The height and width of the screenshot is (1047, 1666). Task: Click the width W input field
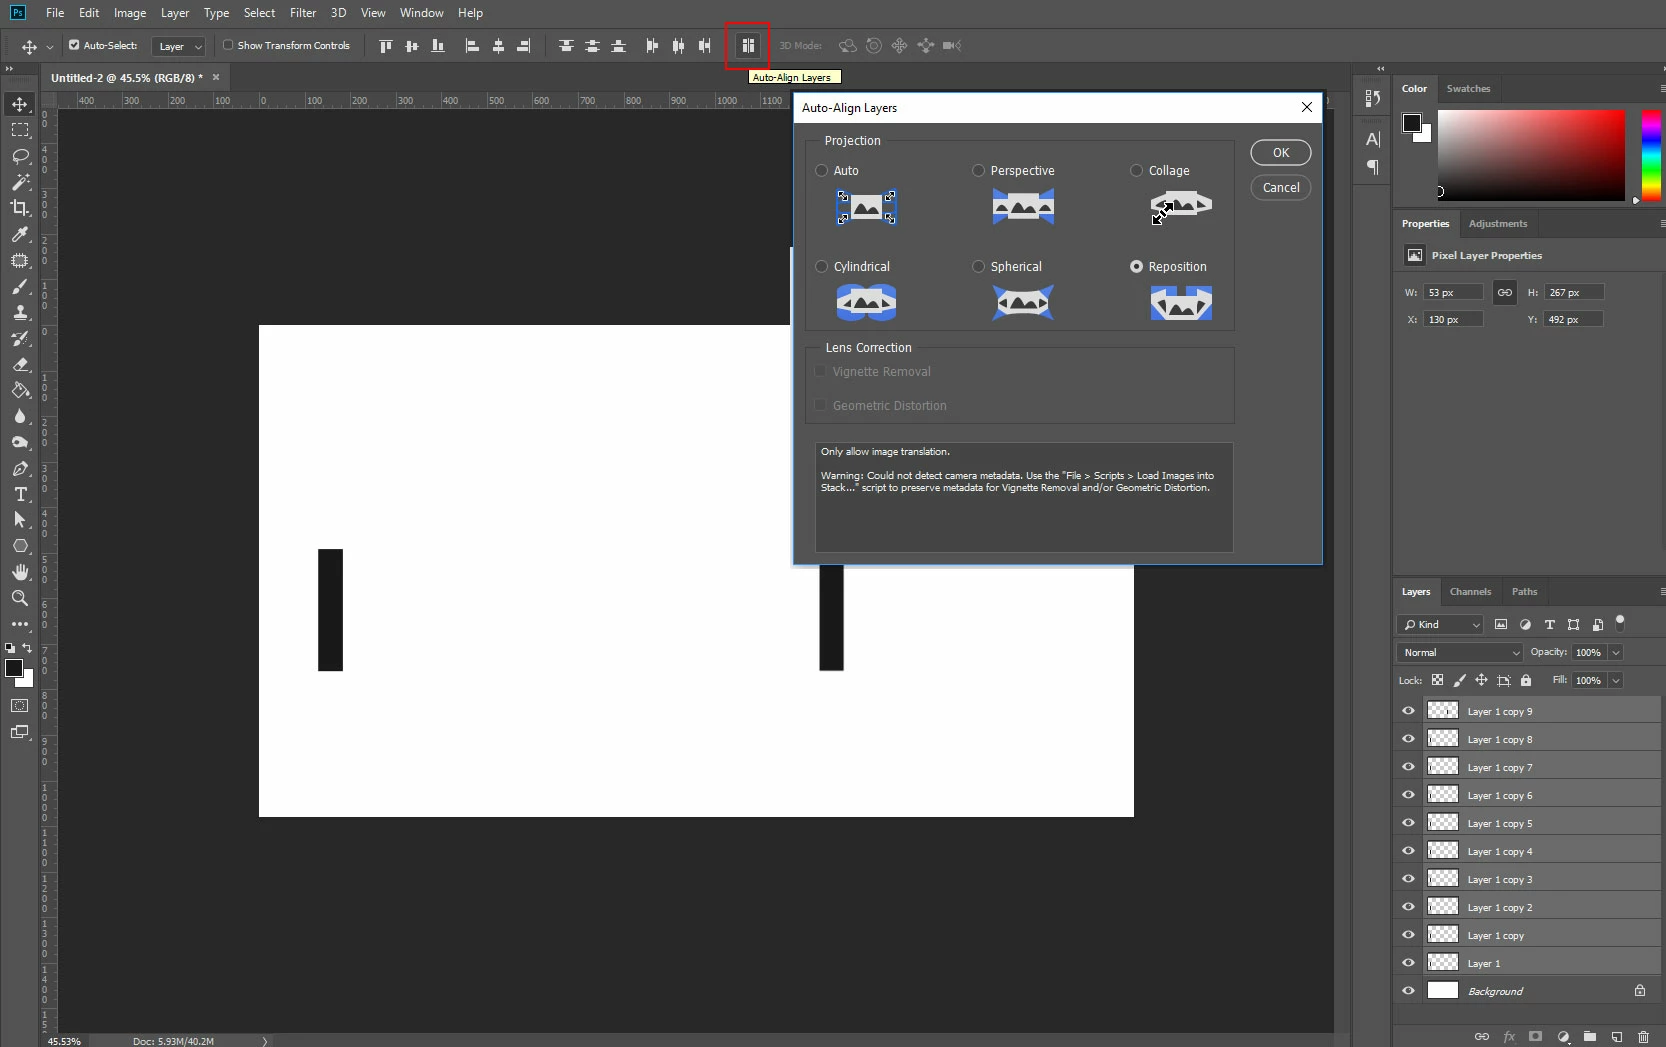[x=1454, y=293]
